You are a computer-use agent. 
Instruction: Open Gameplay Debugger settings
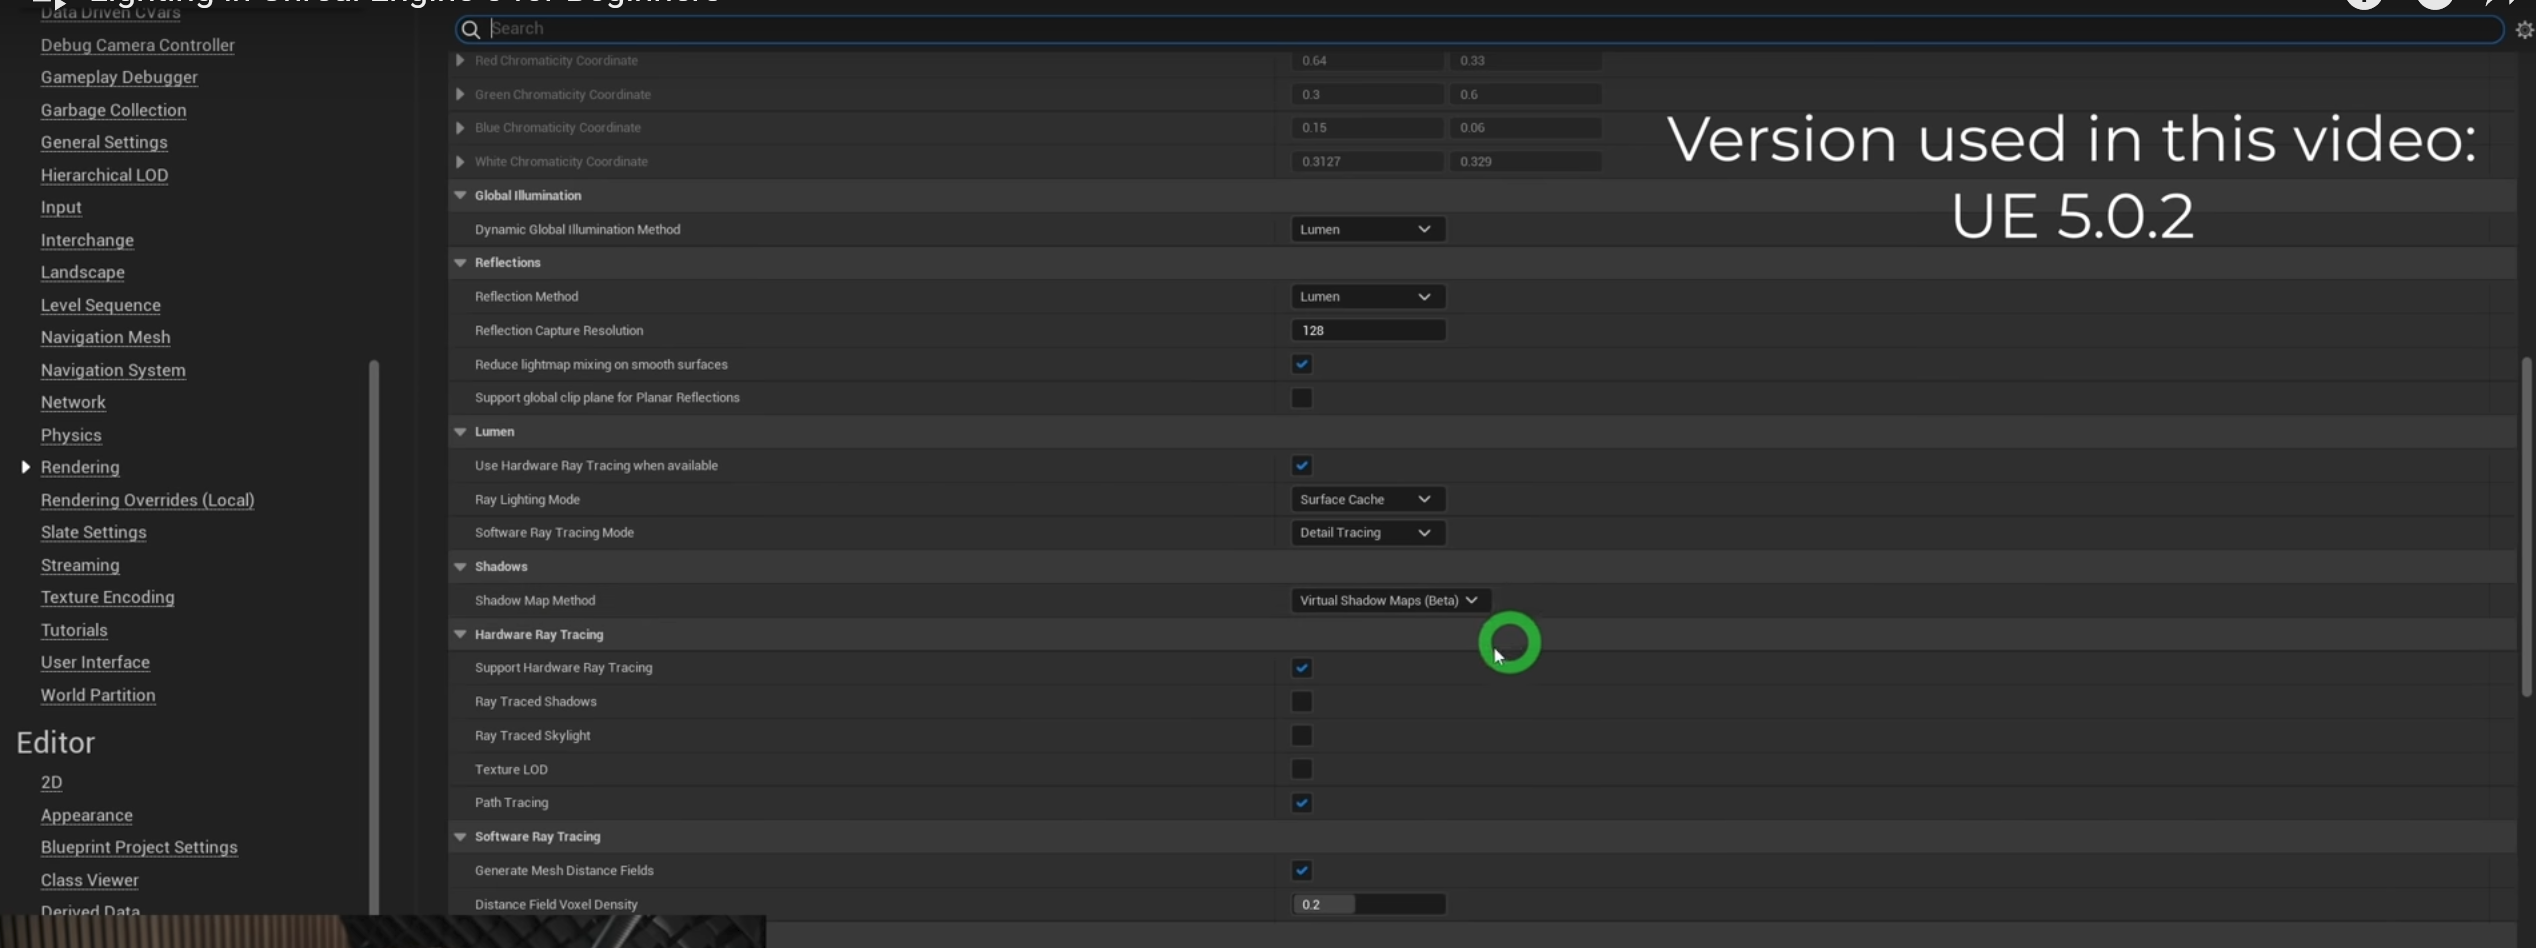tap(119, 77)
